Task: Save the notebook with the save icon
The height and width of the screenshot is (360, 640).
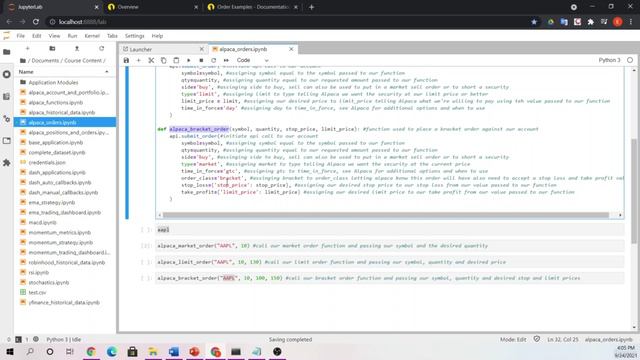Action: 126,60
